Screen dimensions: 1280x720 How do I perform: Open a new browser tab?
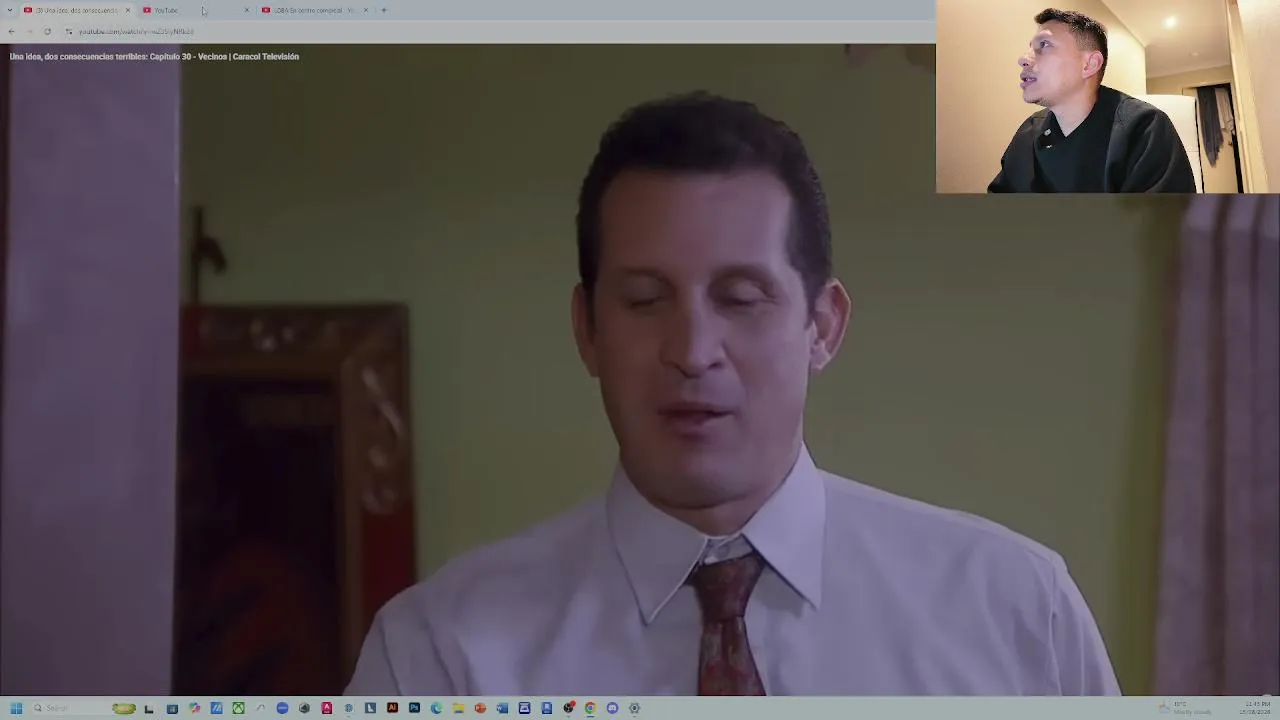tap(384, 10)
